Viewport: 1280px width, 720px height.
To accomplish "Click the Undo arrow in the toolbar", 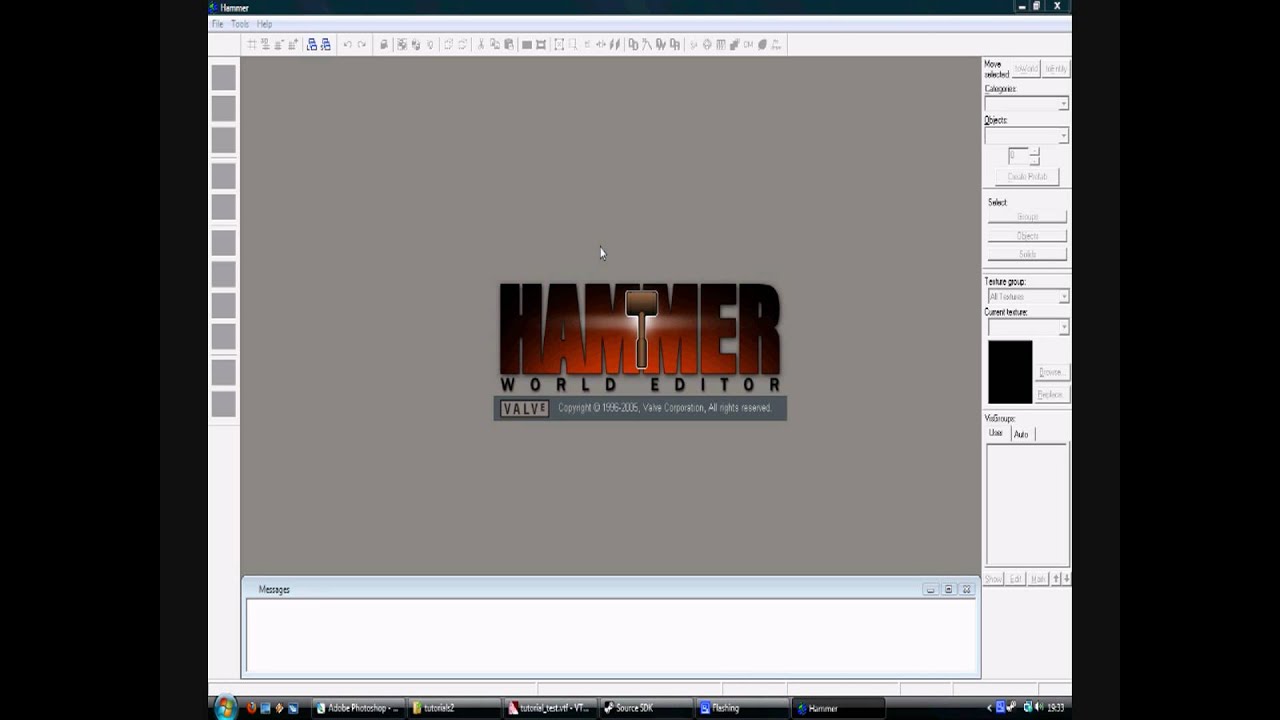I will tap(347, 44).
